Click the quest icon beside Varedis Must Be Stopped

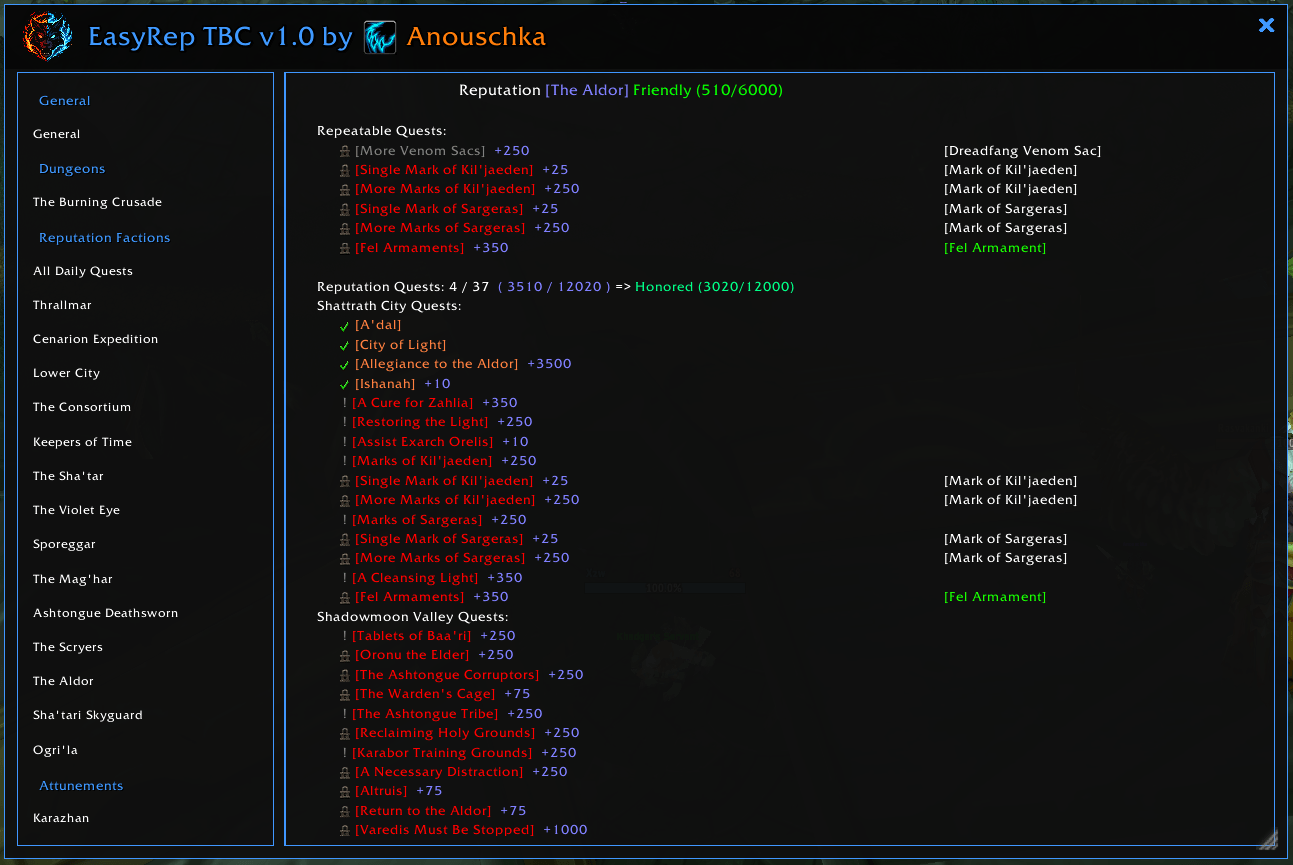[345, 830]
